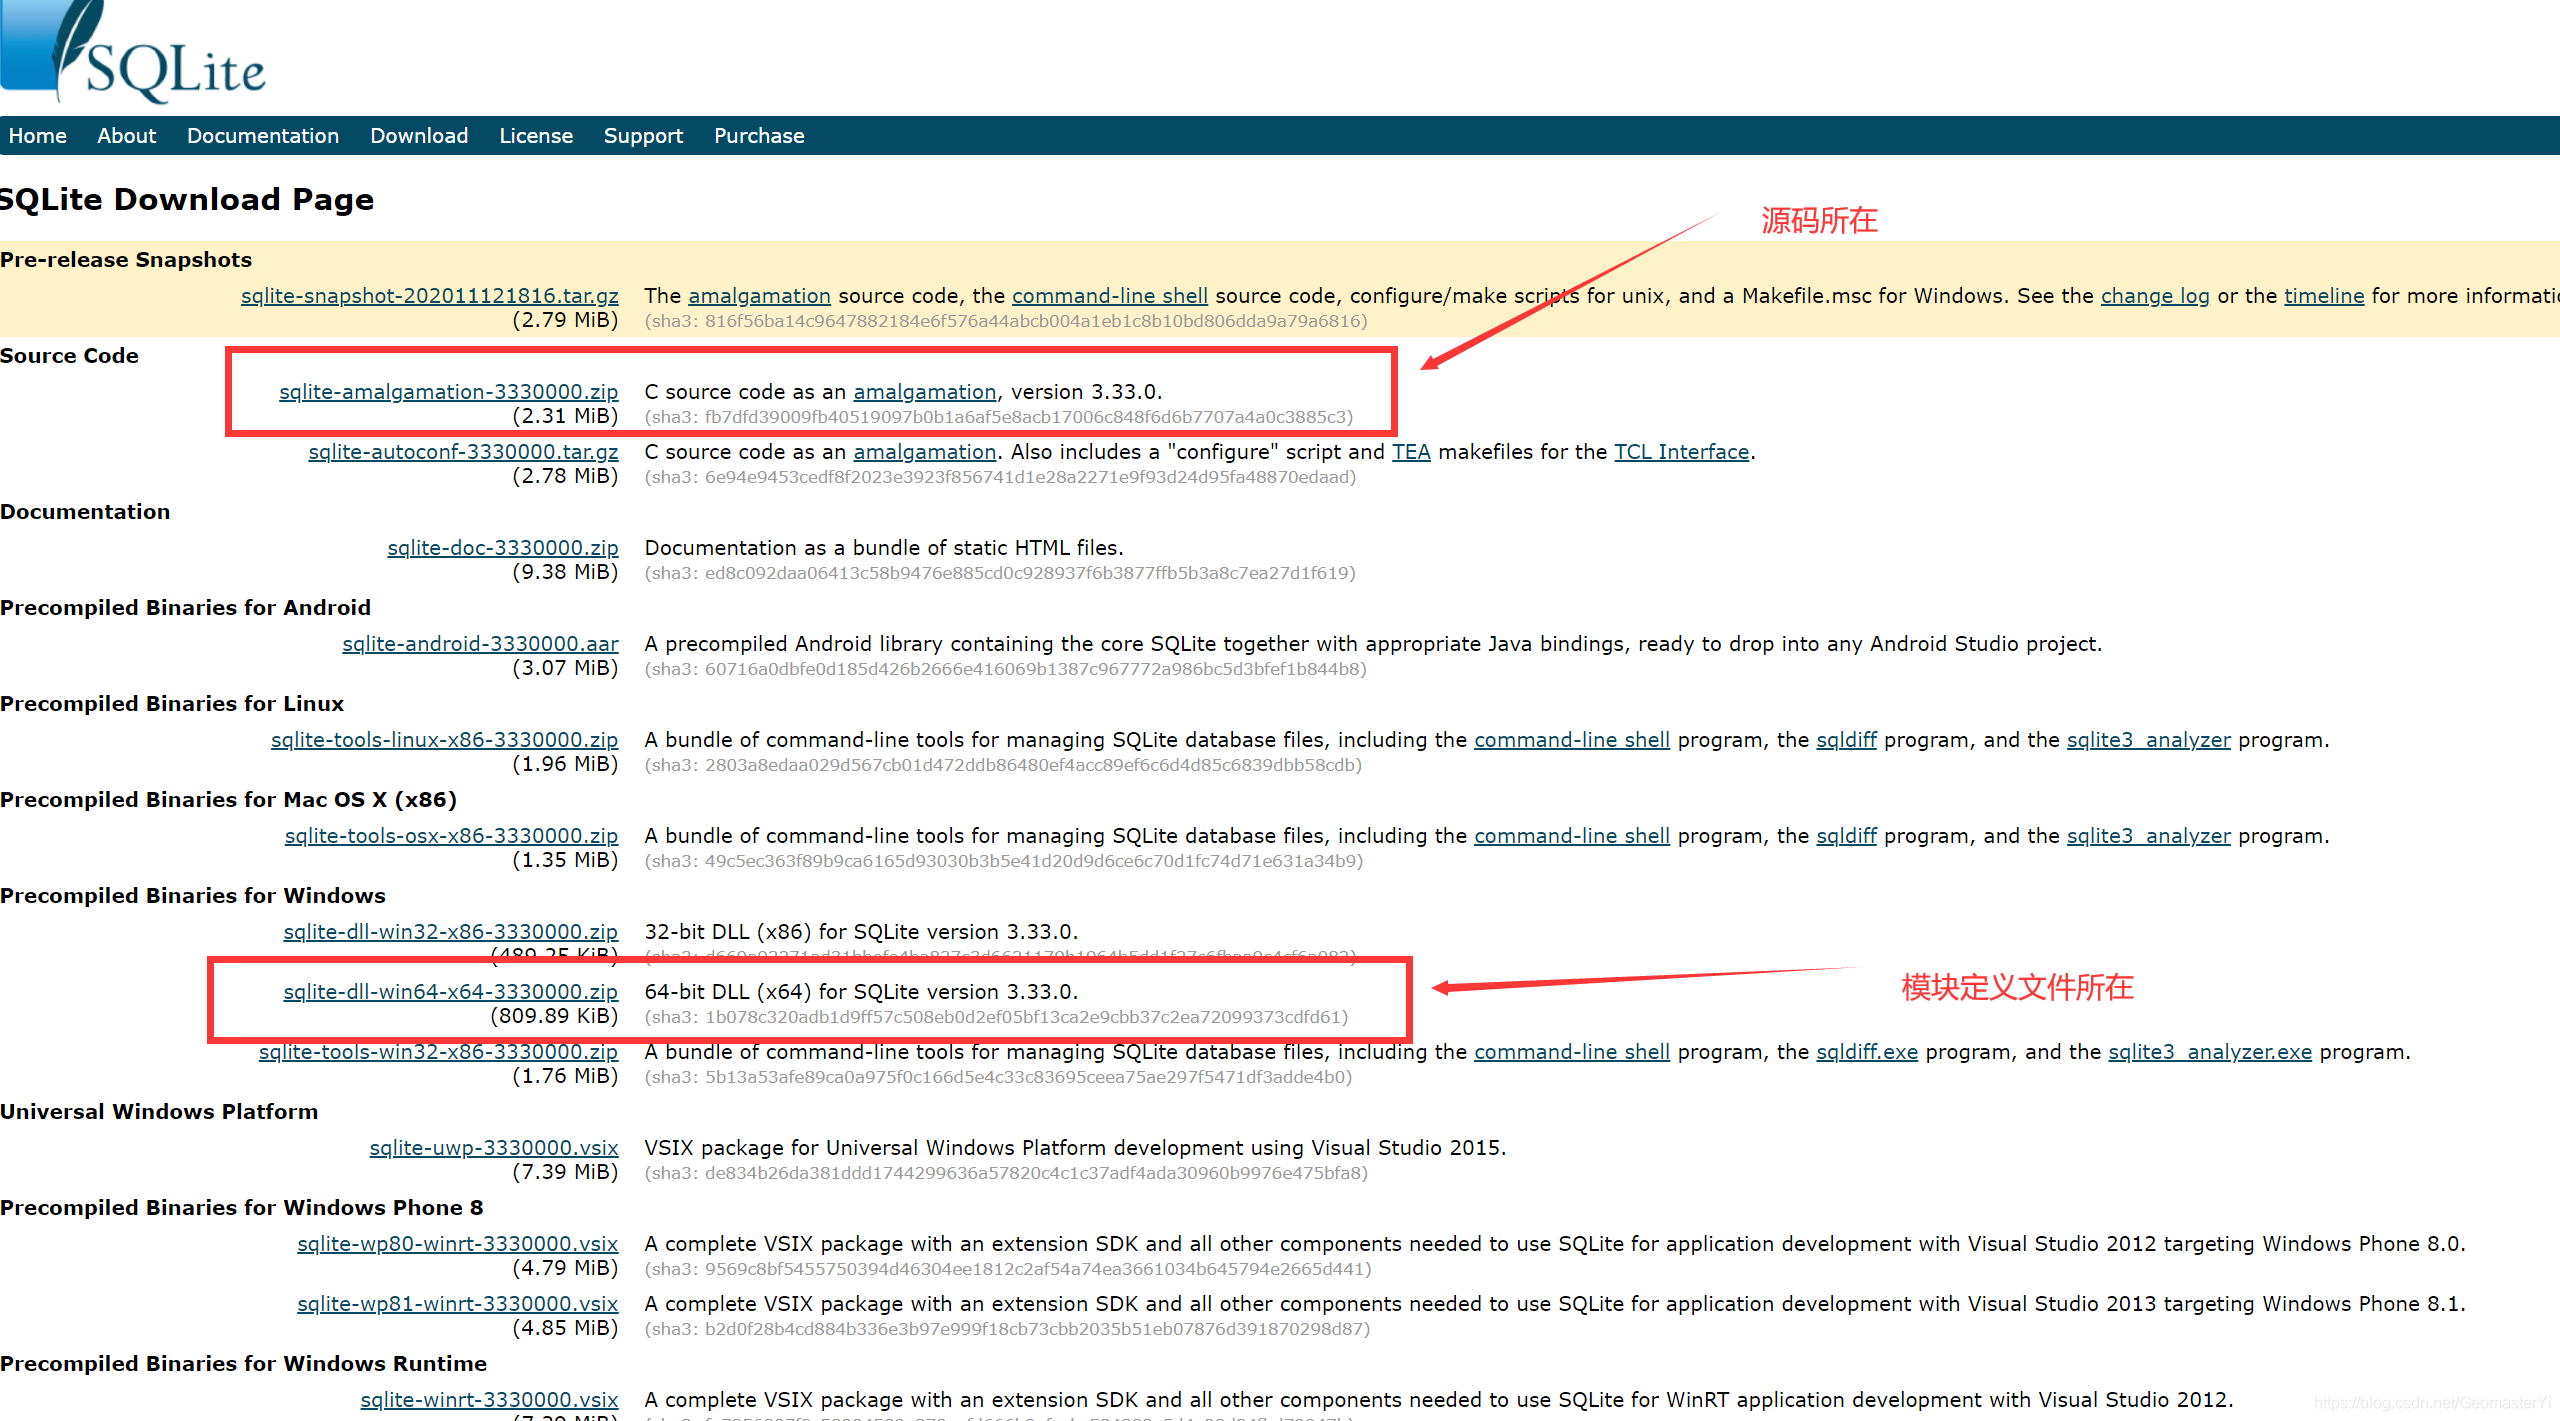The height and width of the screenshot is (1421, 2560).
Task: Download sqlite-doc-3330000.zip
Action: click(x=503, y=548)
